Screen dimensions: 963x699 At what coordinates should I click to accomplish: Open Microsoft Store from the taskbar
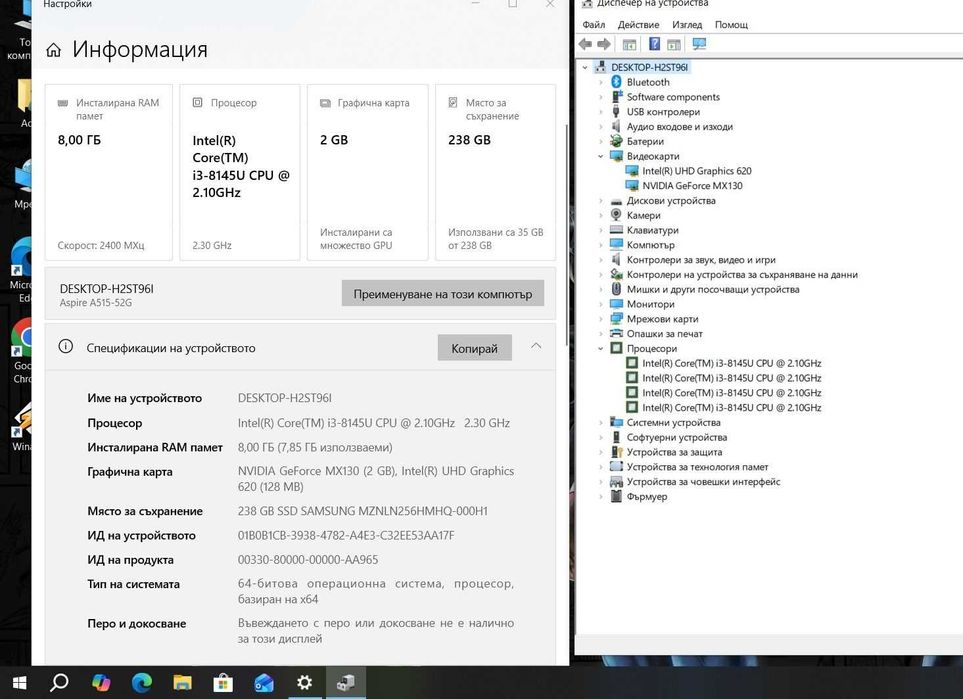(223, 682)
